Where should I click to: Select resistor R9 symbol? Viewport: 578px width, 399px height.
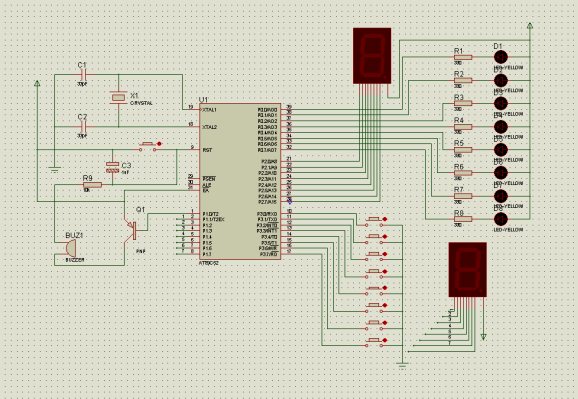pos(92,185)
